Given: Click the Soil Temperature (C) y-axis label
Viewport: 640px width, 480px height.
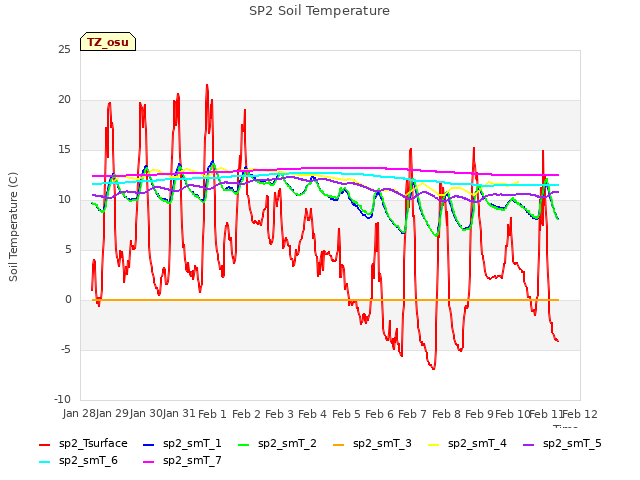Looking at the screenshot, I should click(13, 227).
